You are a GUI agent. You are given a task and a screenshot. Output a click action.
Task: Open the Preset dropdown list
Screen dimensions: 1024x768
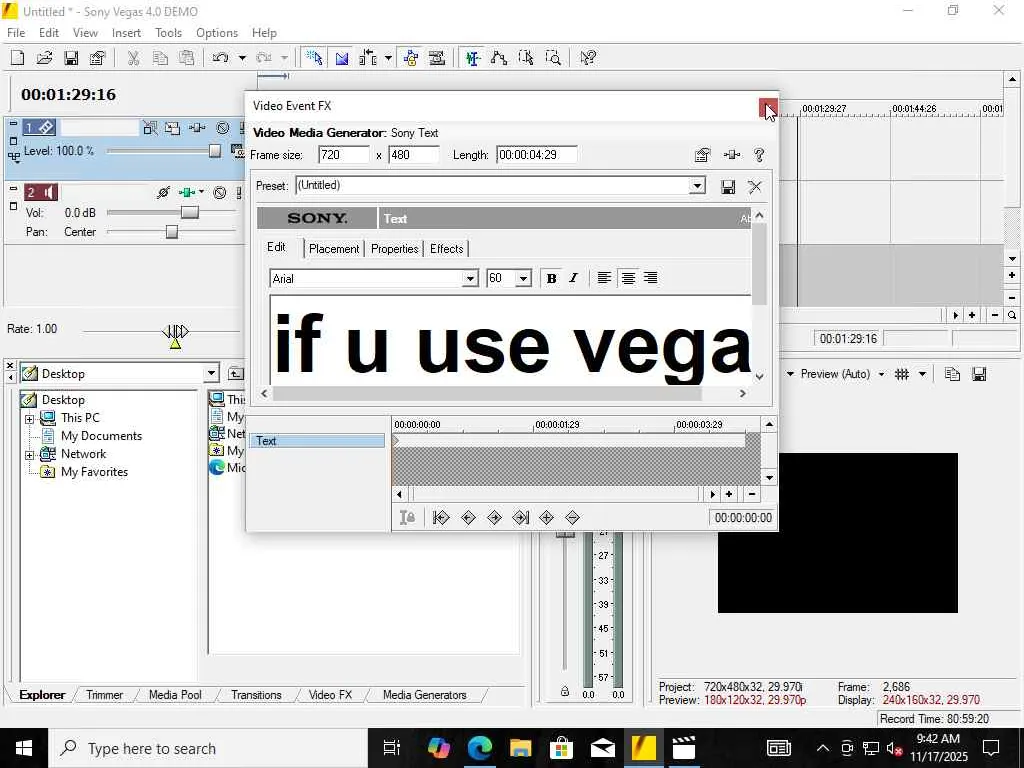[x=697, y=186]
